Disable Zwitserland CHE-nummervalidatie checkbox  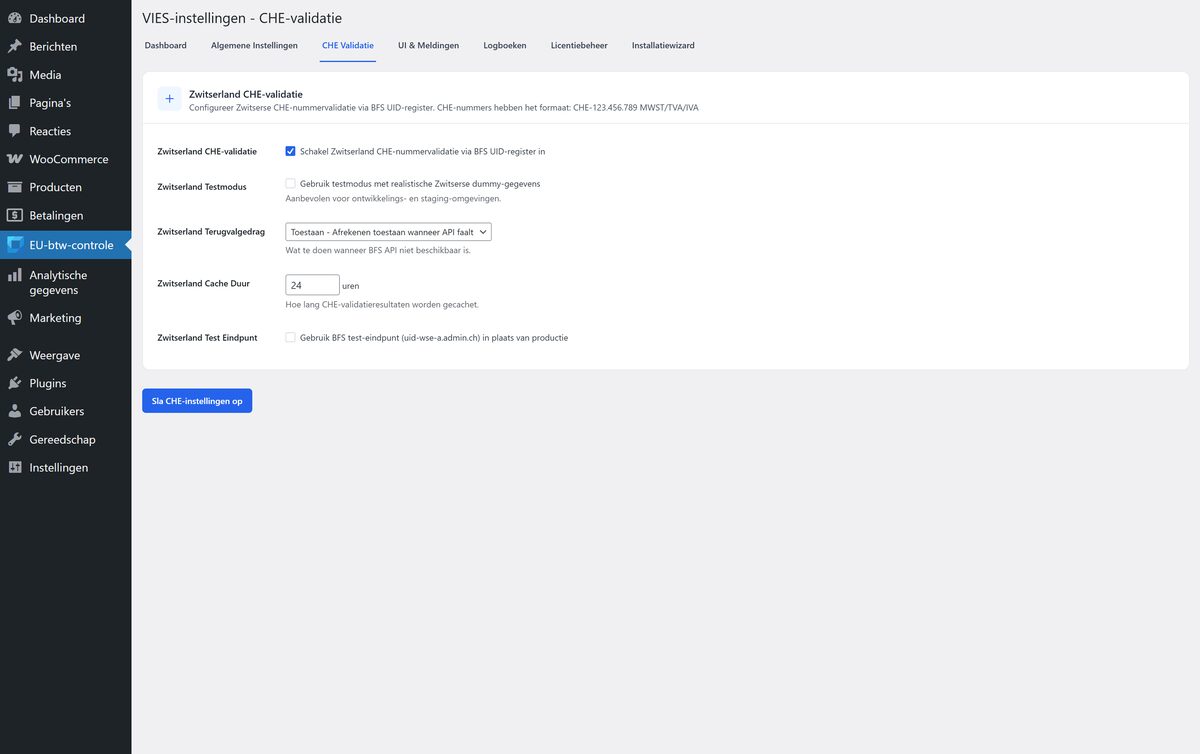[290, 152]
